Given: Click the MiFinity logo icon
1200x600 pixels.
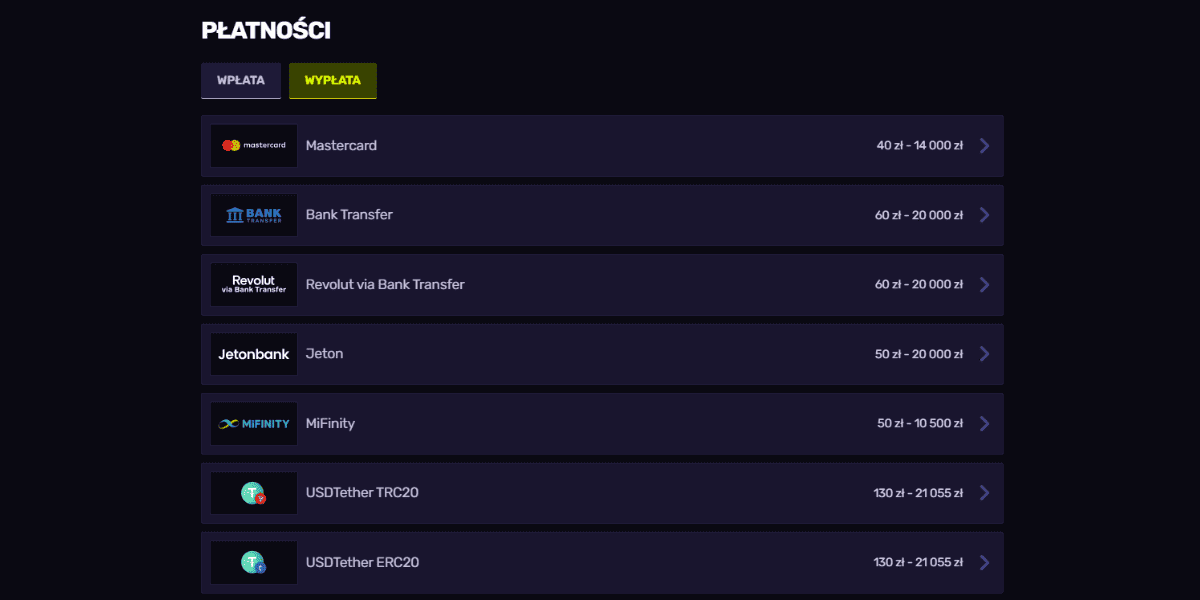Looking at the screenshot, I should [254, 424].
